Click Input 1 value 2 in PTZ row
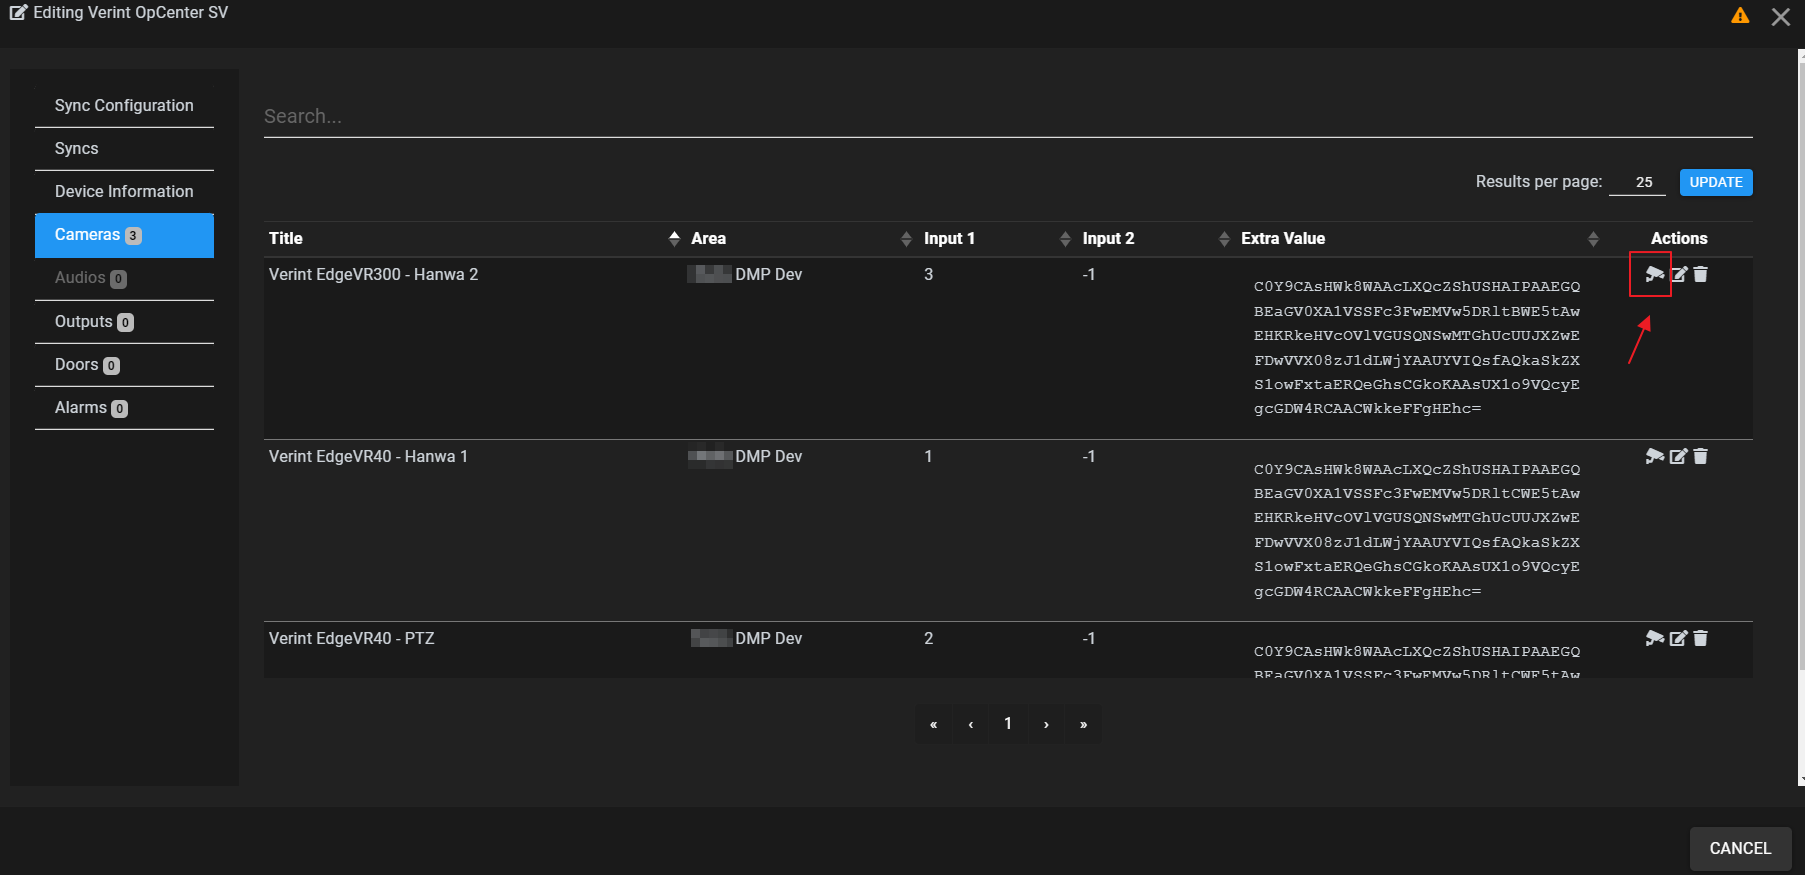Image resolution: width=1805 pixels, height=875 pixels. click(928, 639)
